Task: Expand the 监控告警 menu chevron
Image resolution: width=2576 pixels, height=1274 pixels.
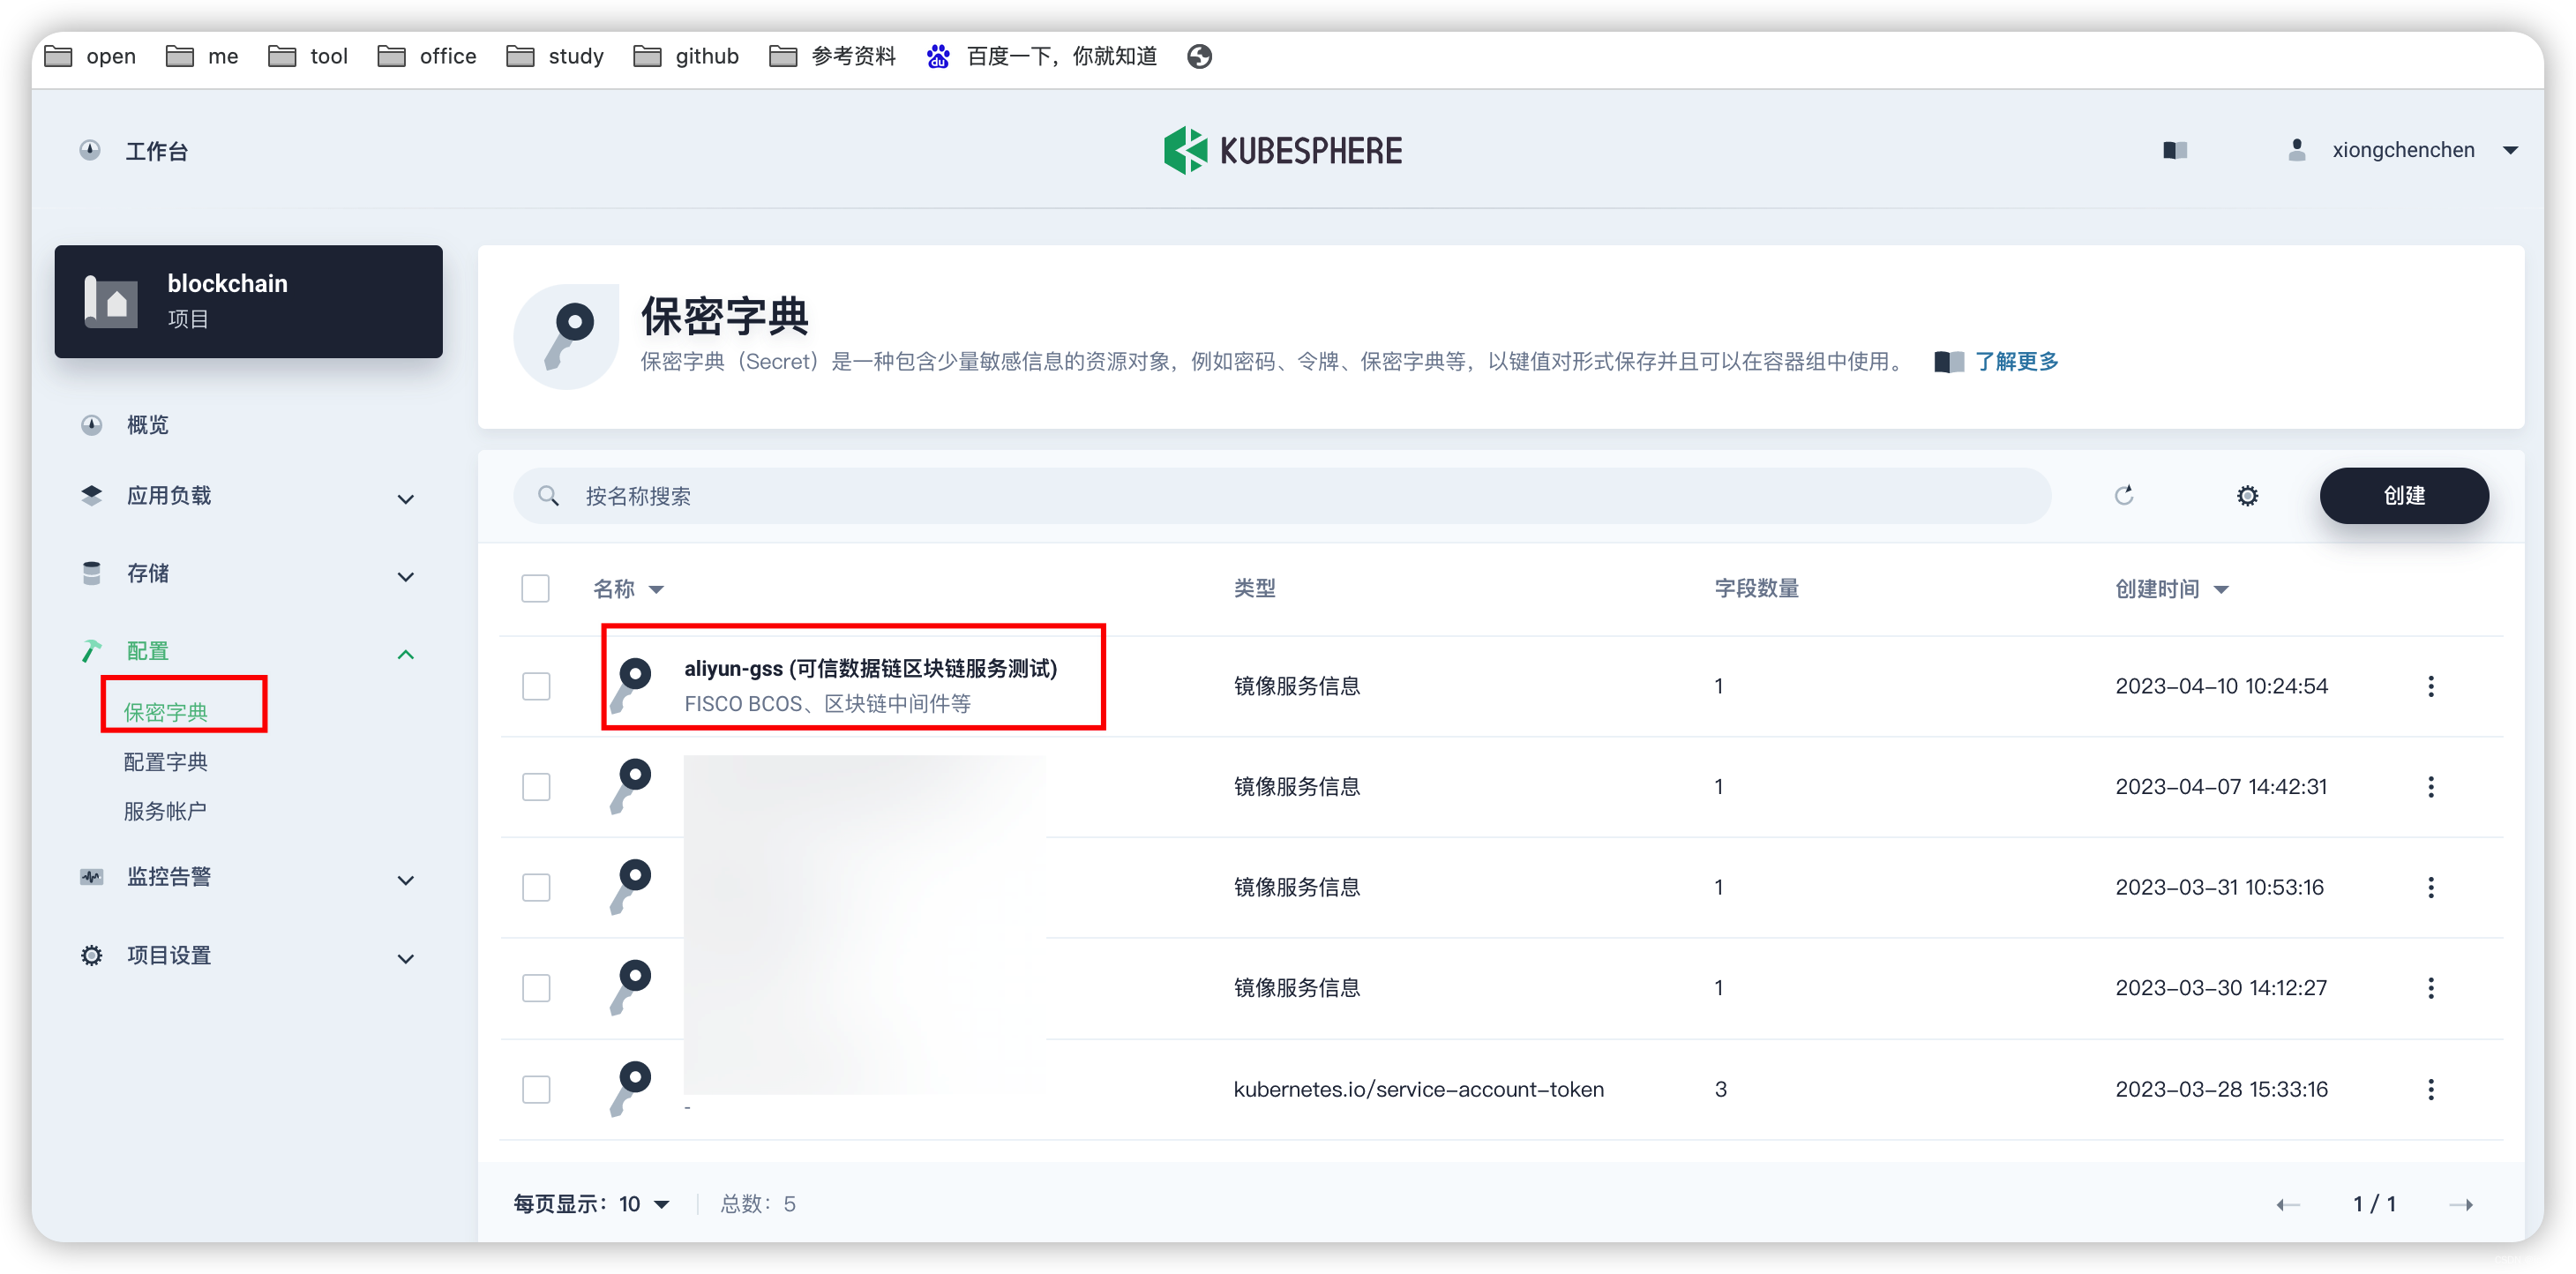Action: [405, 880]
